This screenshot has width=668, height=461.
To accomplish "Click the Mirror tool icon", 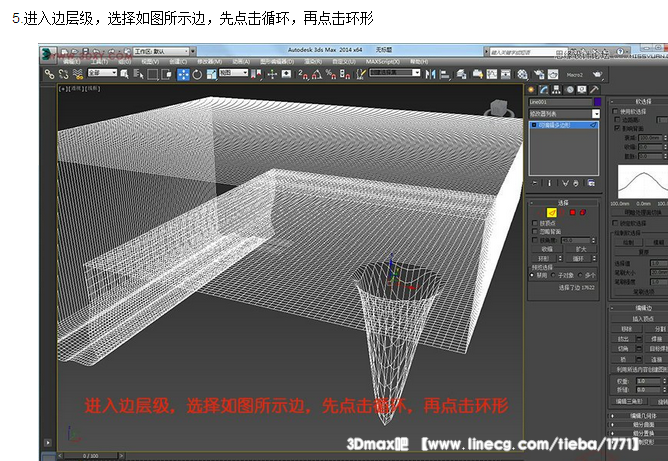I will coord(431,74).
